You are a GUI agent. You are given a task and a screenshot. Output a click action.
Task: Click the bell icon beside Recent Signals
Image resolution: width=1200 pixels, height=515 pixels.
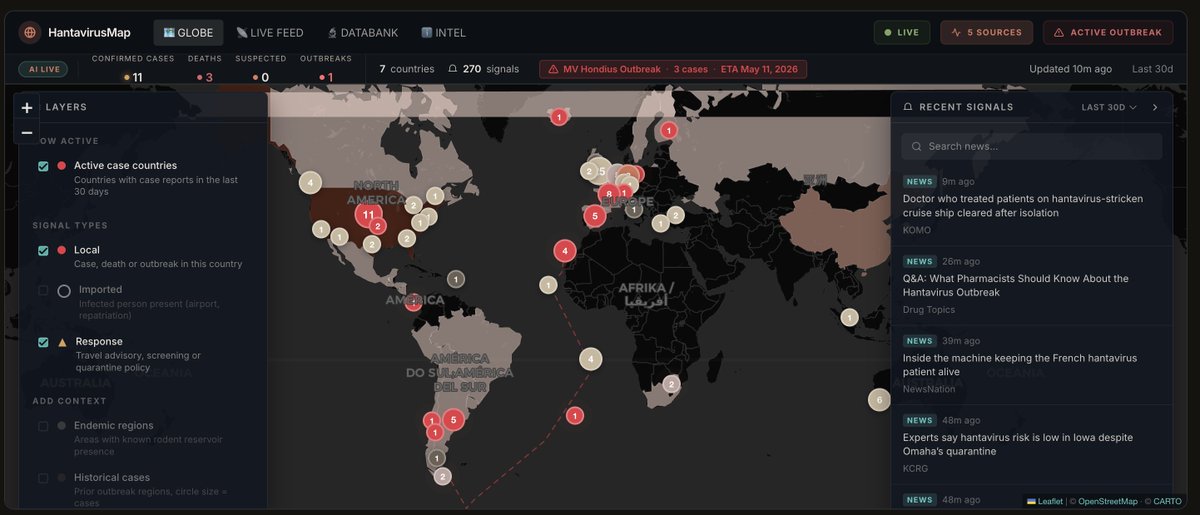click(908, 107)
